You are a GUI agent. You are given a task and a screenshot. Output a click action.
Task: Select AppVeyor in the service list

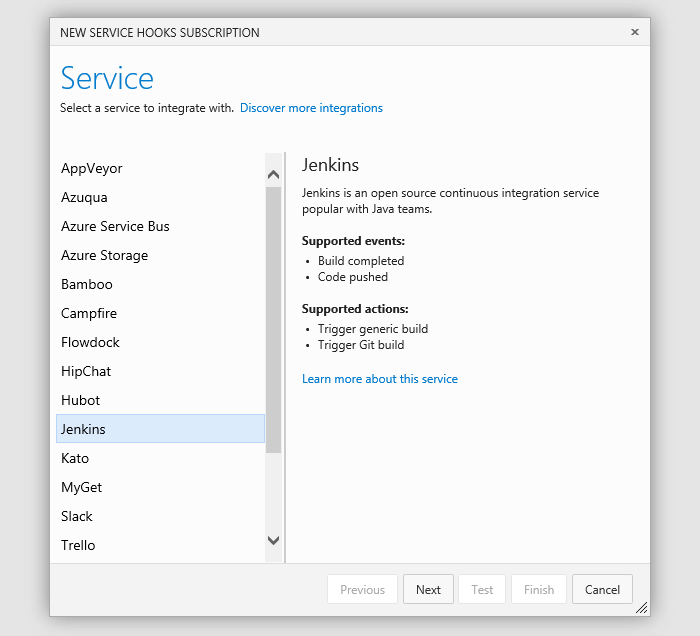[x=160, y=168]
